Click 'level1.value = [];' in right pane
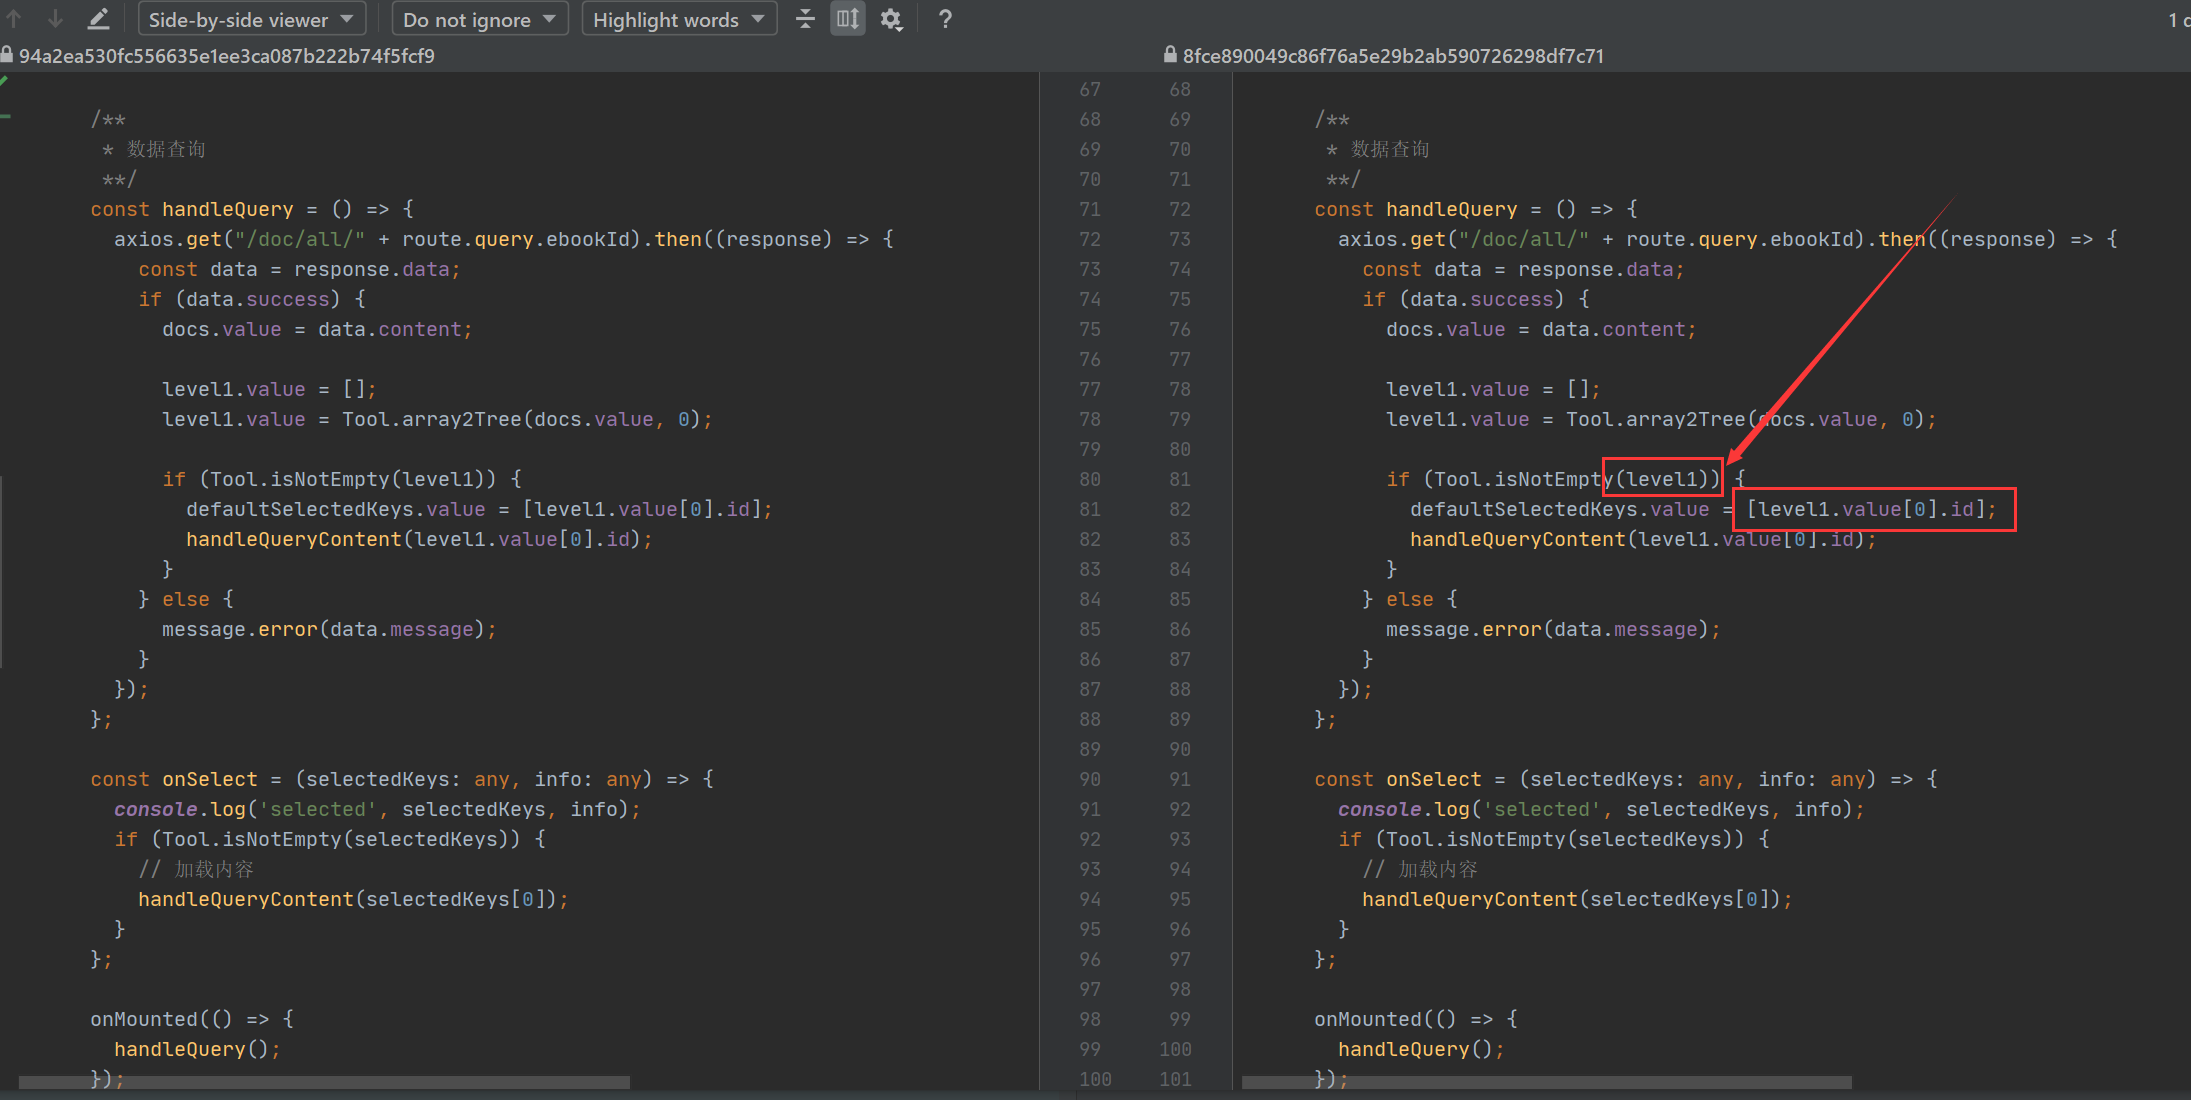The width and height of the screenshot is (2191, 1100). [1493, 389]
